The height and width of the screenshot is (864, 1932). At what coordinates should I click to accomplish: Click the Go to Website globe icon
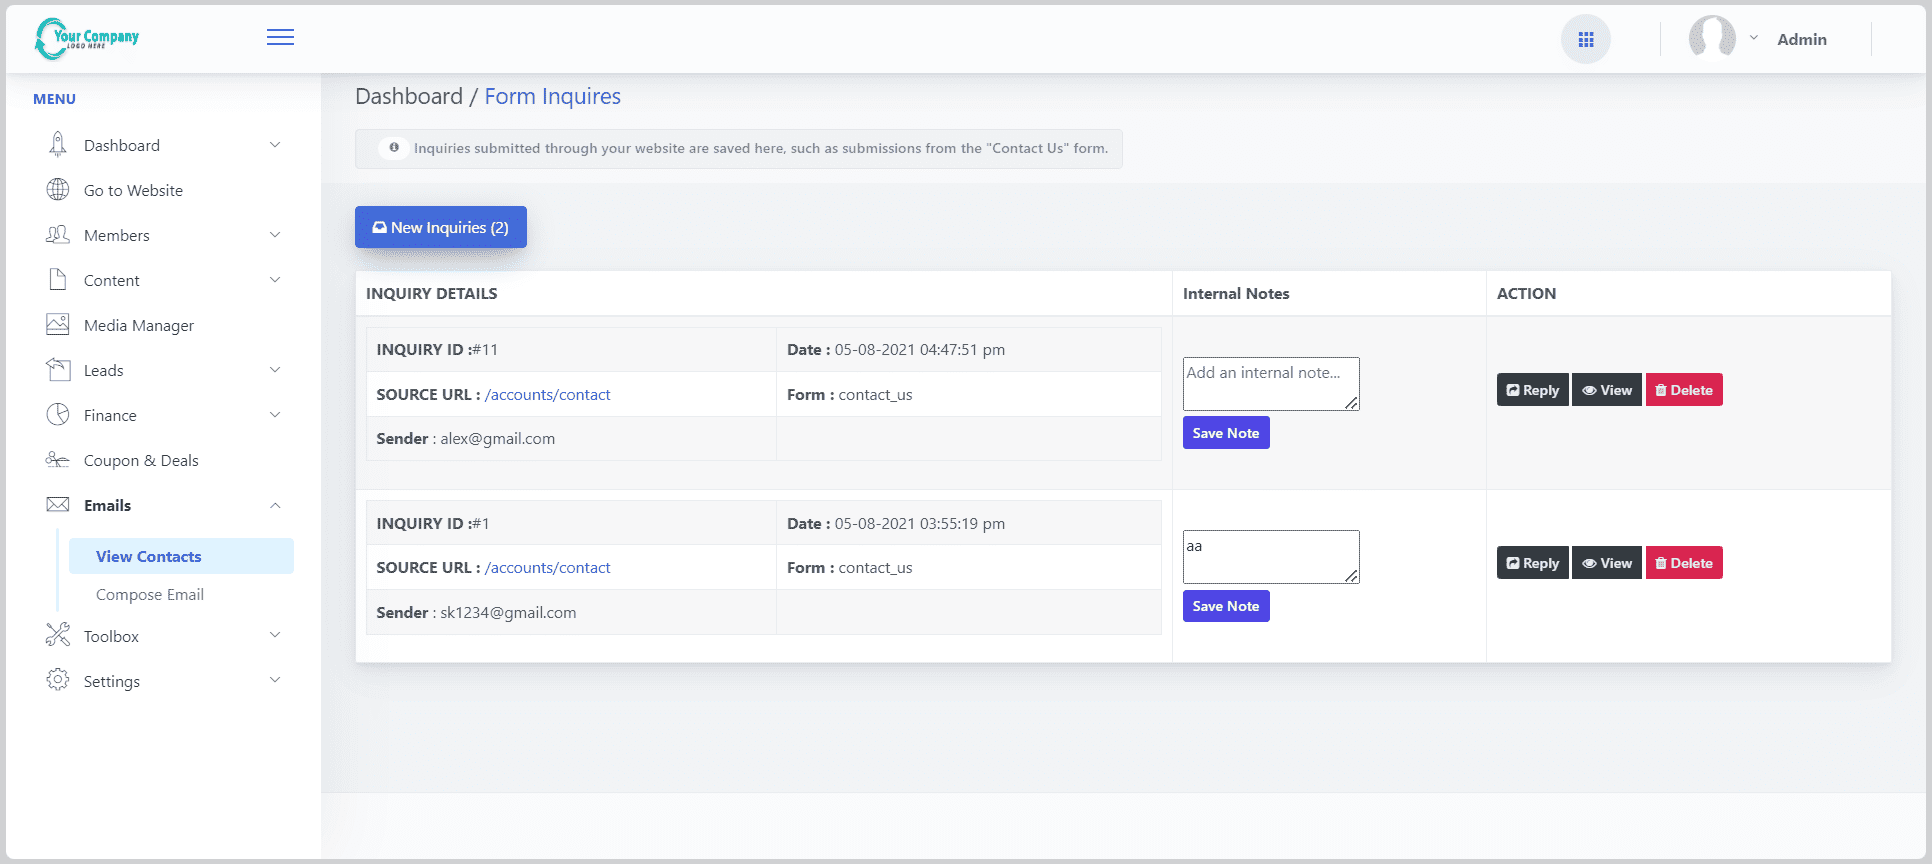point(58,190)
